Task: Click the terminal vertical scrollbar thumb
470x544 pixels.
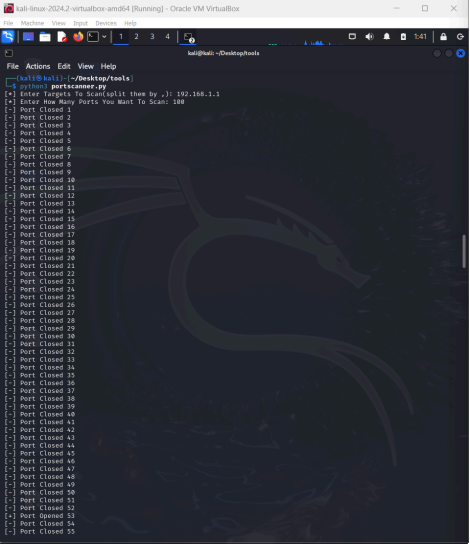Action: point(464,251)
